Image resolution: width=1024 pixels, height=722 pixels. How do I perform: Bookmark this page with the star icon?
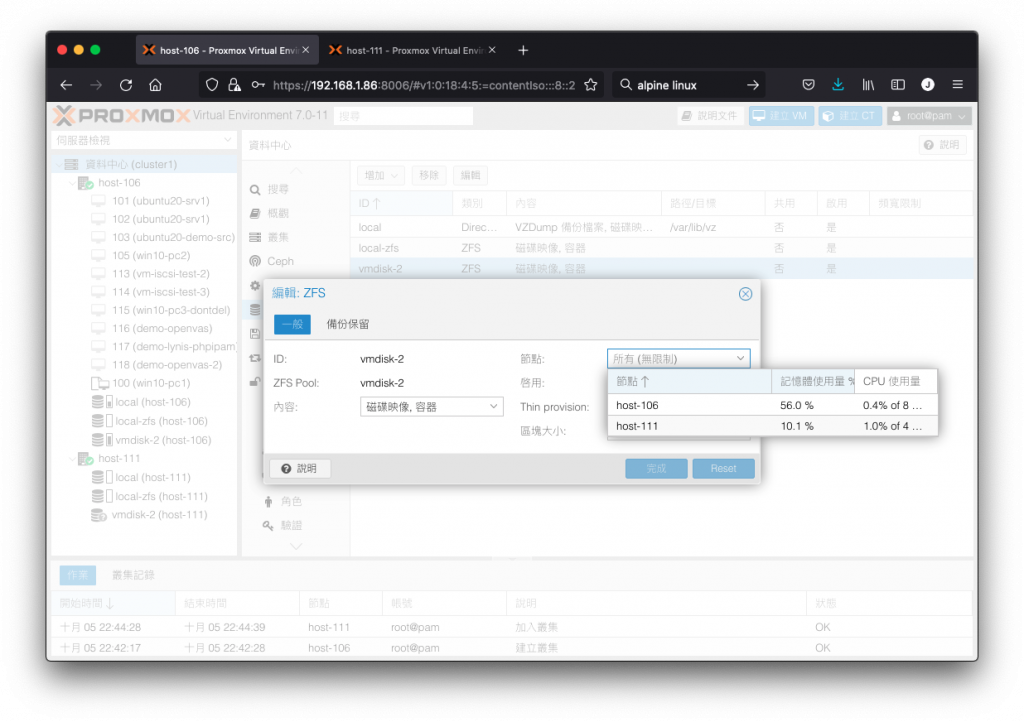591,85
